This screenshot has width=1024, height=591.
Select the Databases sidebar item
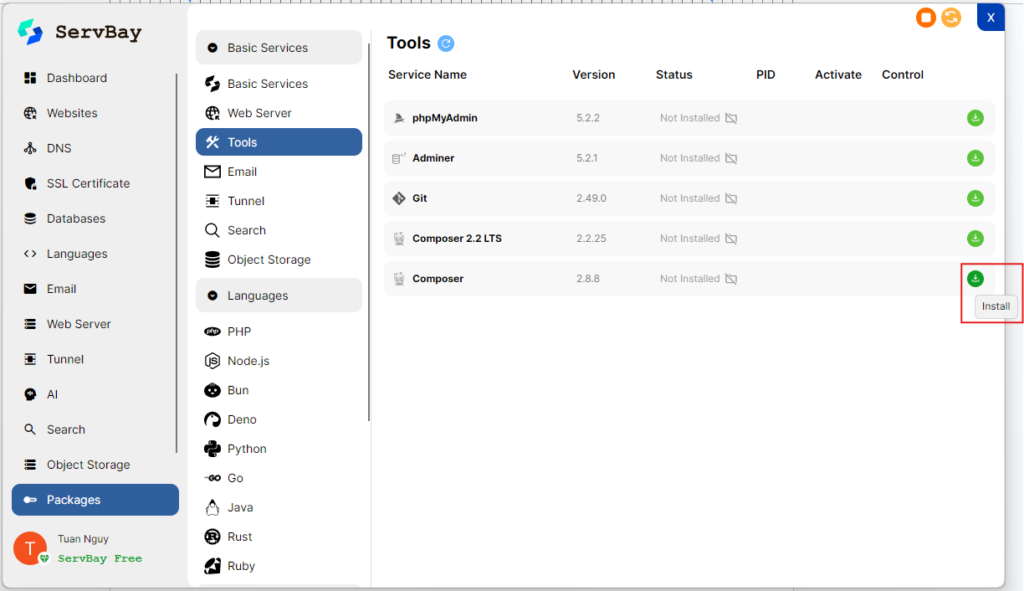[x=76, y=218]
